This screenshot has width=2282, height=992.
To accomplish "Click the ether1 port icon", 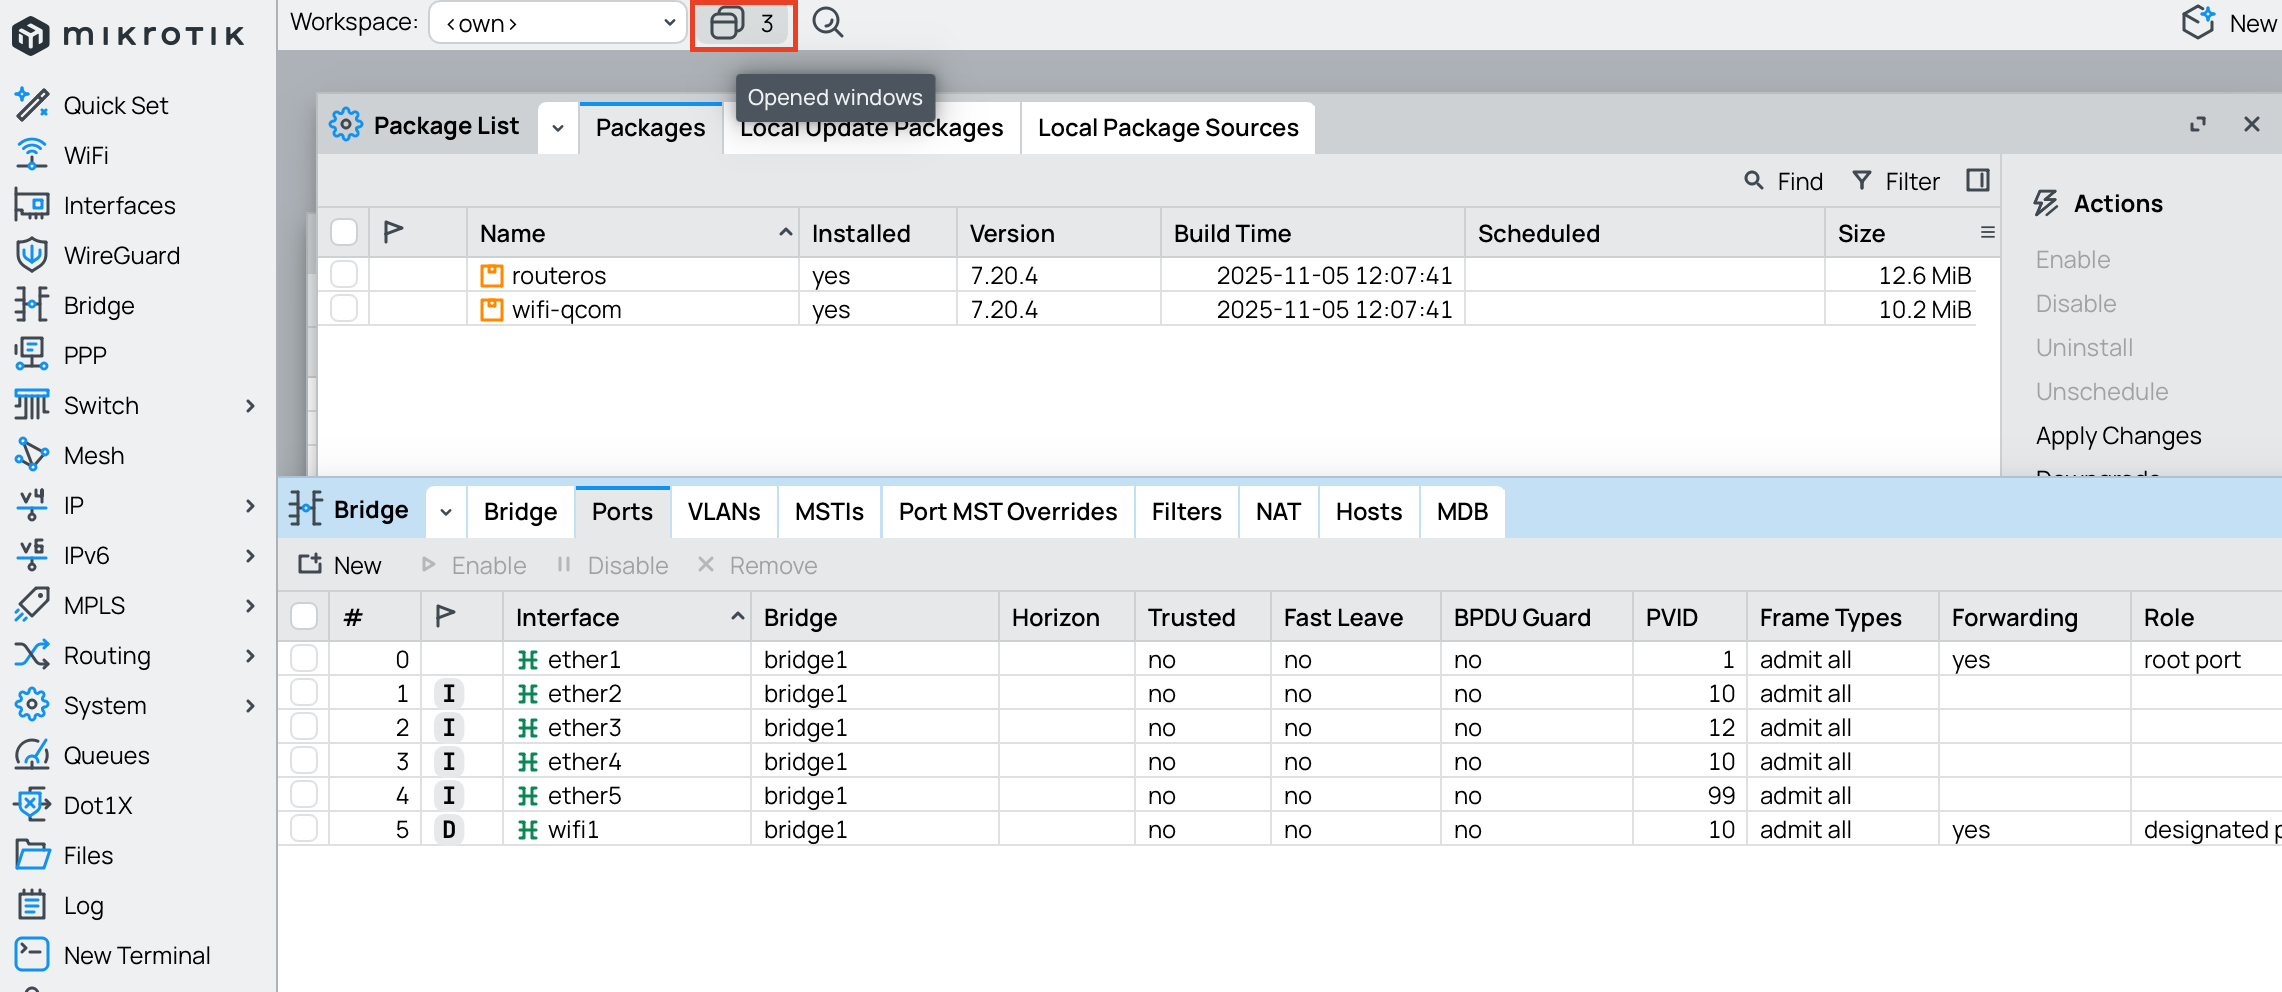I will [528, 660].
